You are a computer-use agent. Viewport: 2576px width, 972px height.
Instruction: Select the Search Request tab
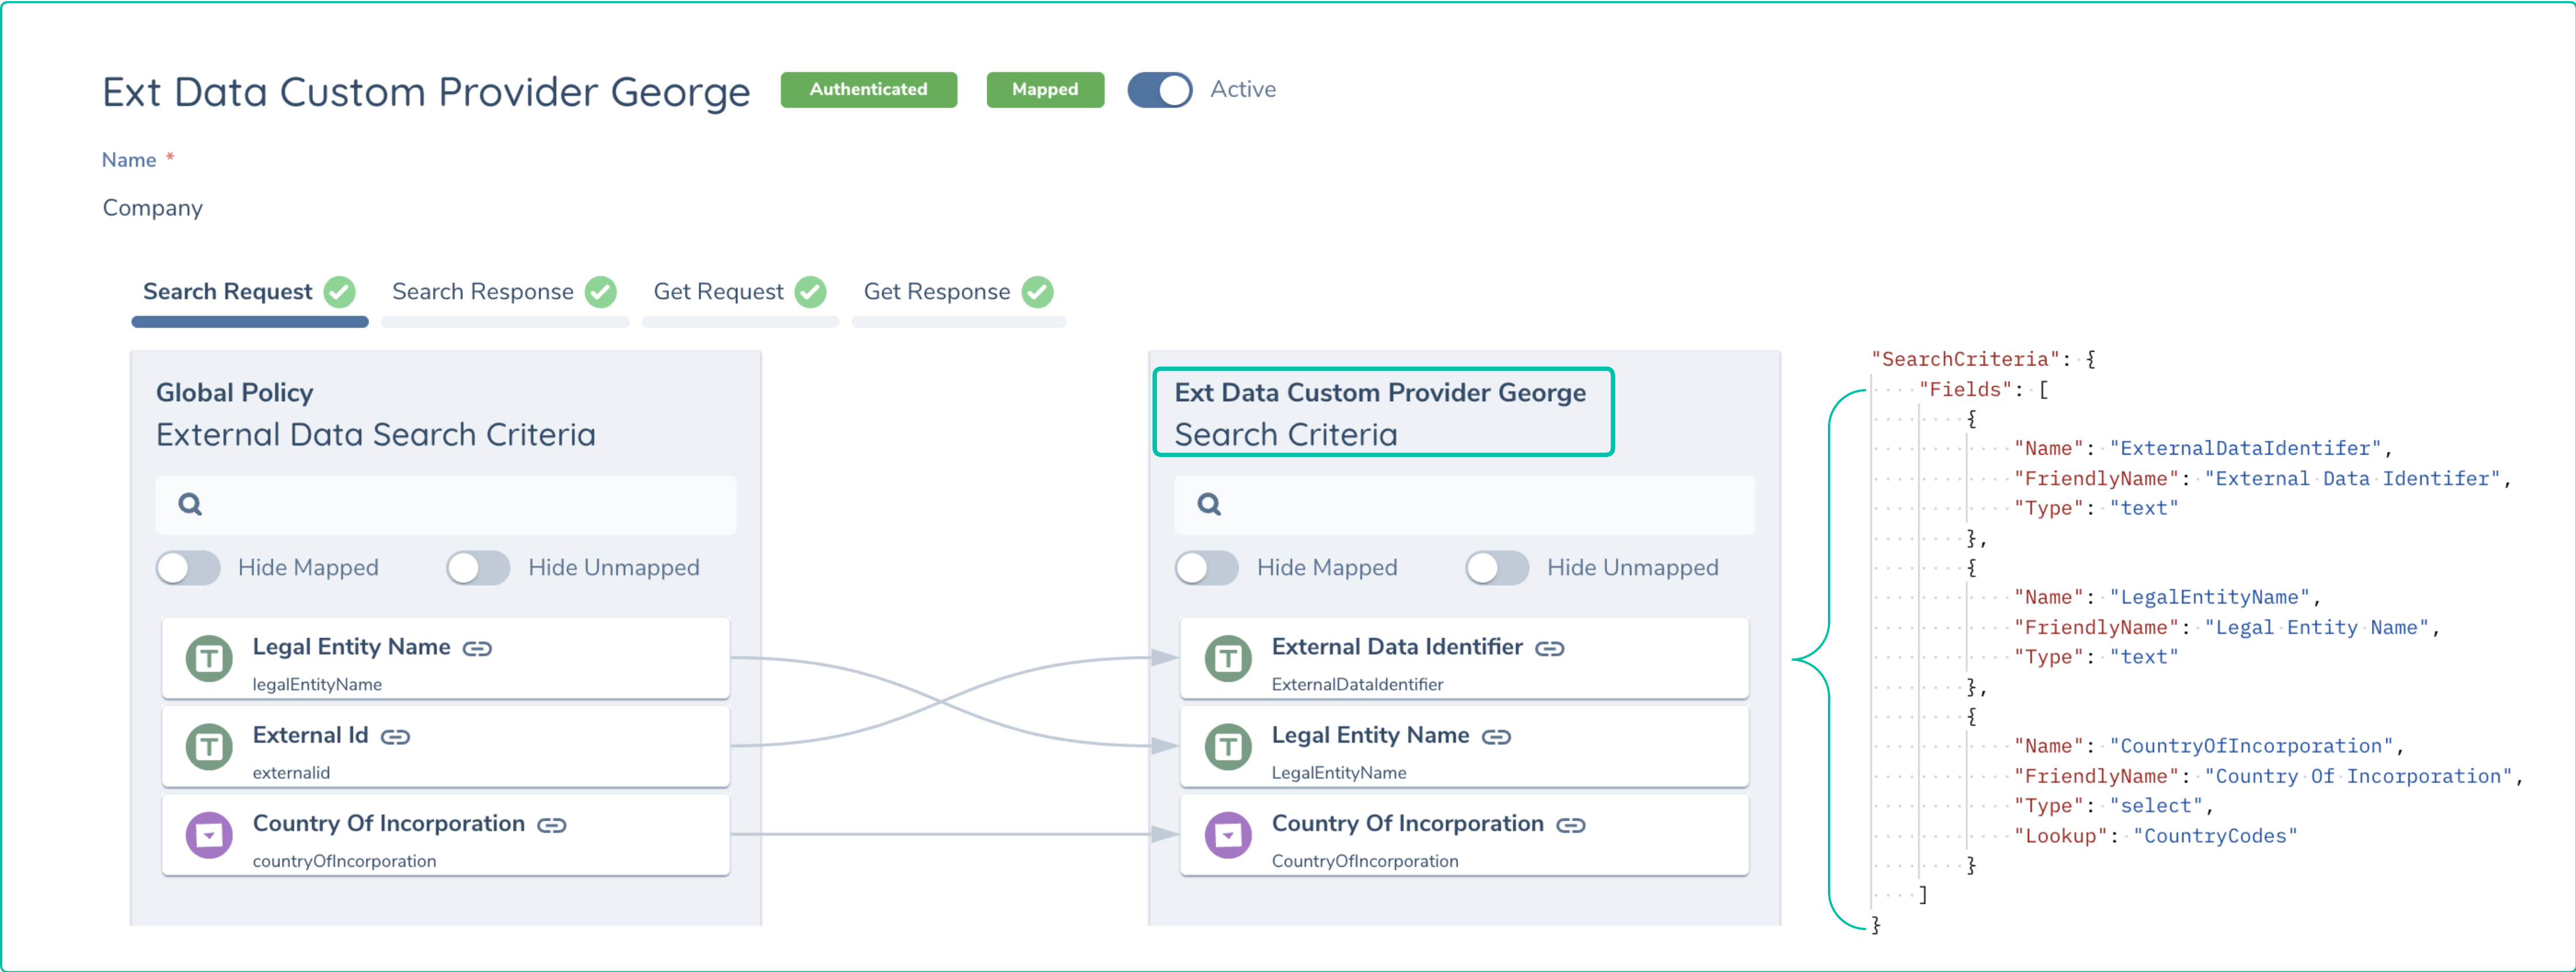pyautogui.click(x=228, y=292)
